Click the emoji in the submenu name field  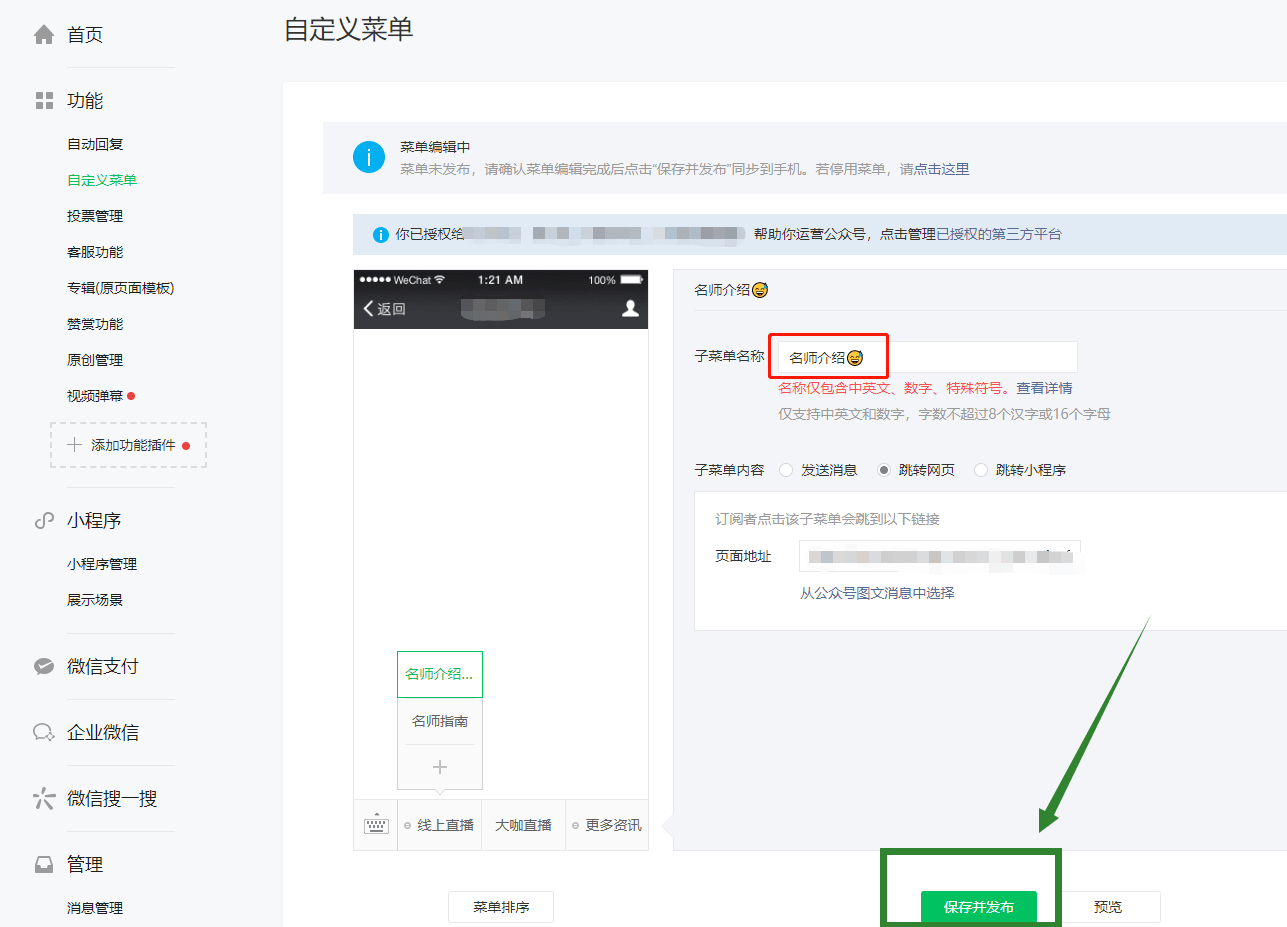point(855,358)
